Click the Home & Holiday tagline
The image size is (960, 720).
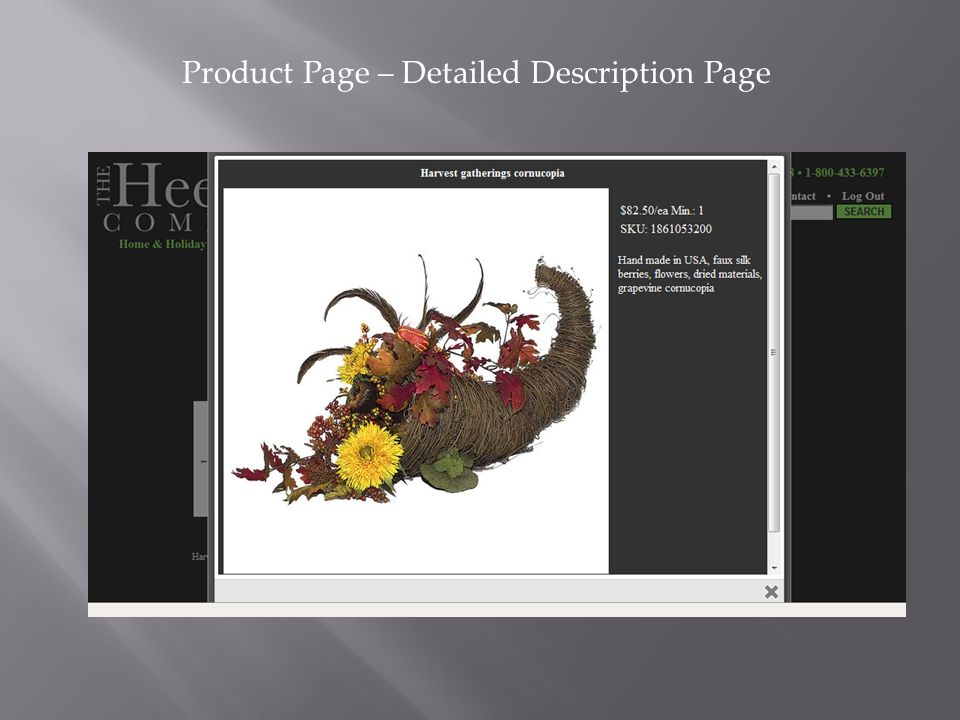pos(163,244)
